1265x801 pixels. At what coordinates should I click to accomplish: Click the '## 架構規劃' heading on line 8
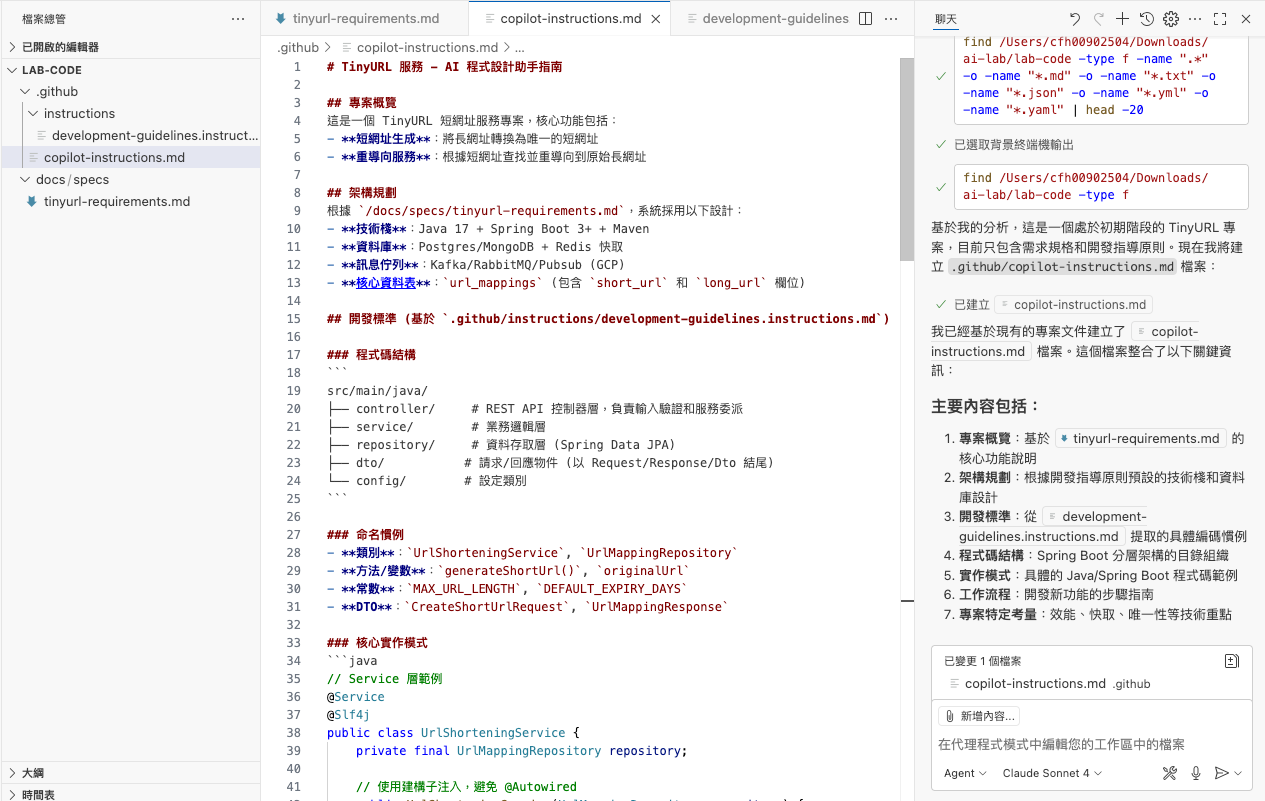(362, 193)
